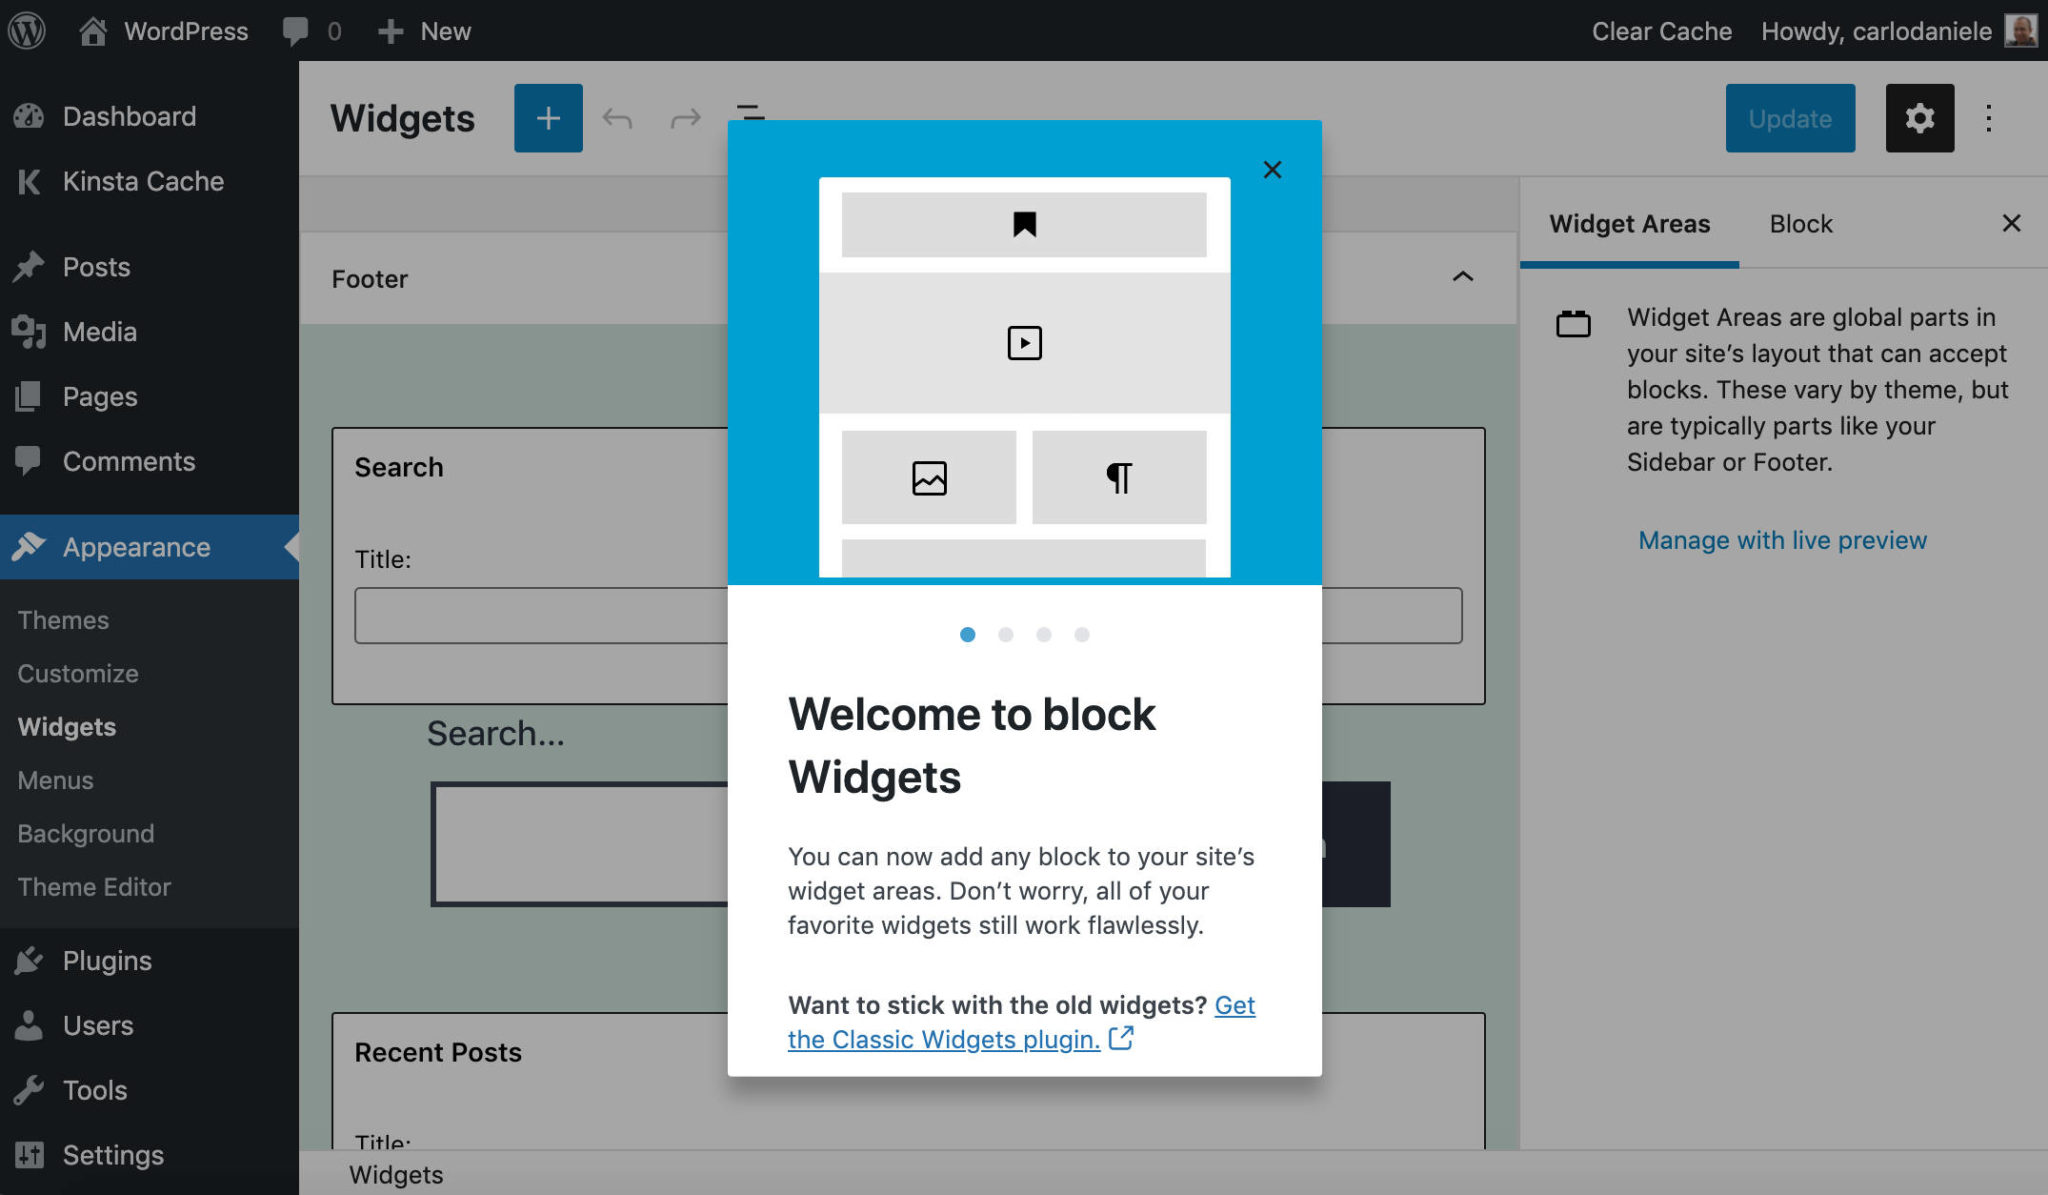This screenshot has width=2048, height=1195.
Task: Click the redo arrow icon
Action: pos(684,117)
